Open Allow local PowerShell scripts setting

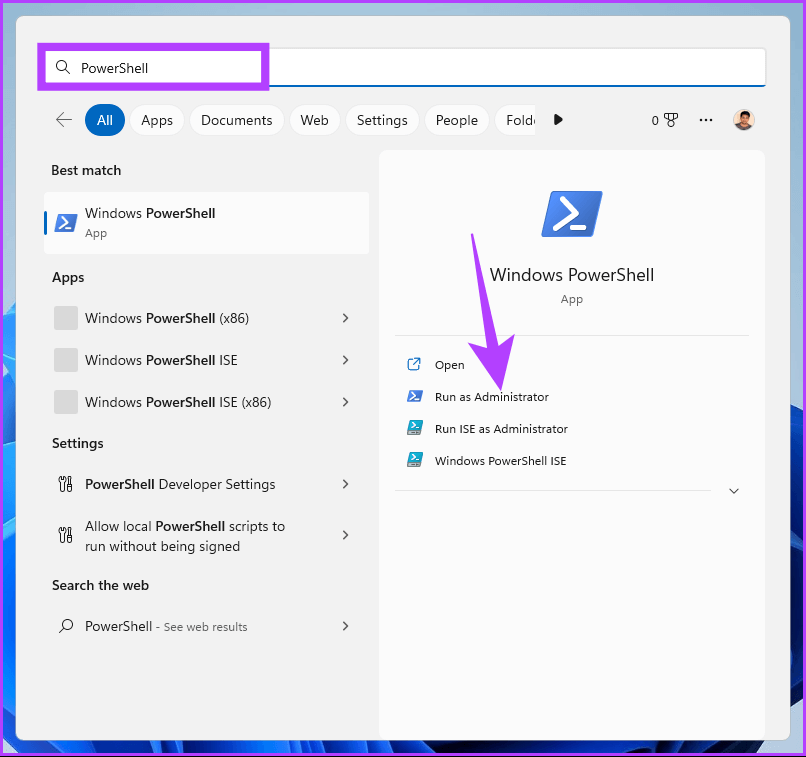207,536
